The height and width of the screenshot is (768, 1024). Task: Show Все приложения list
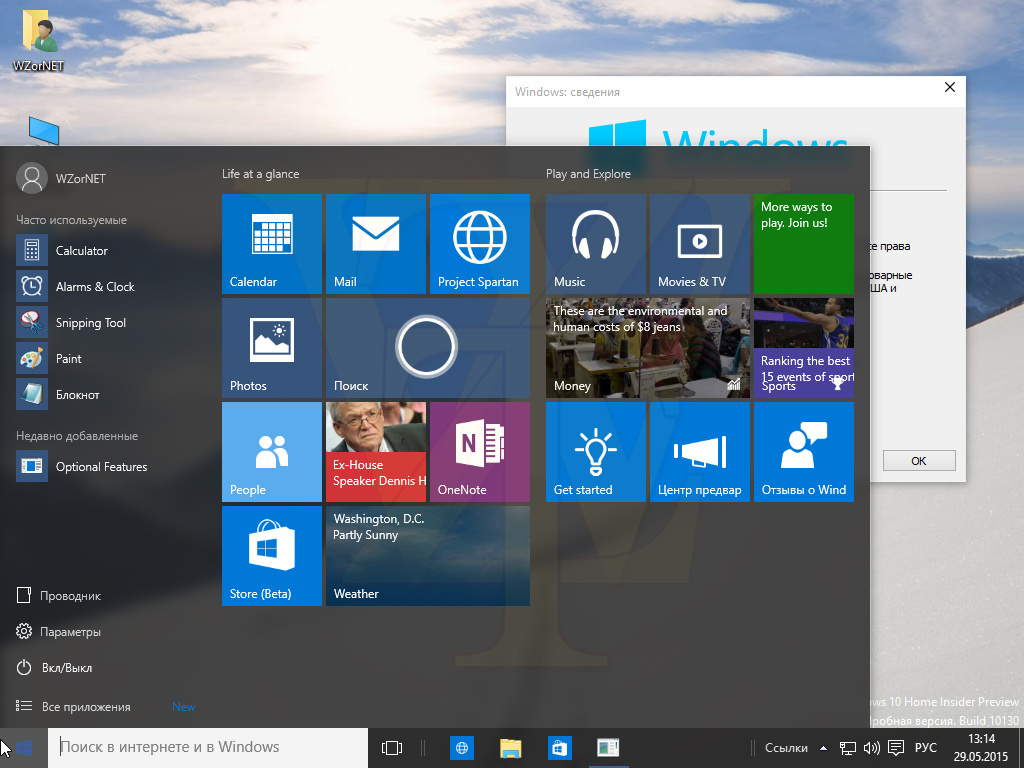point(73,707)
